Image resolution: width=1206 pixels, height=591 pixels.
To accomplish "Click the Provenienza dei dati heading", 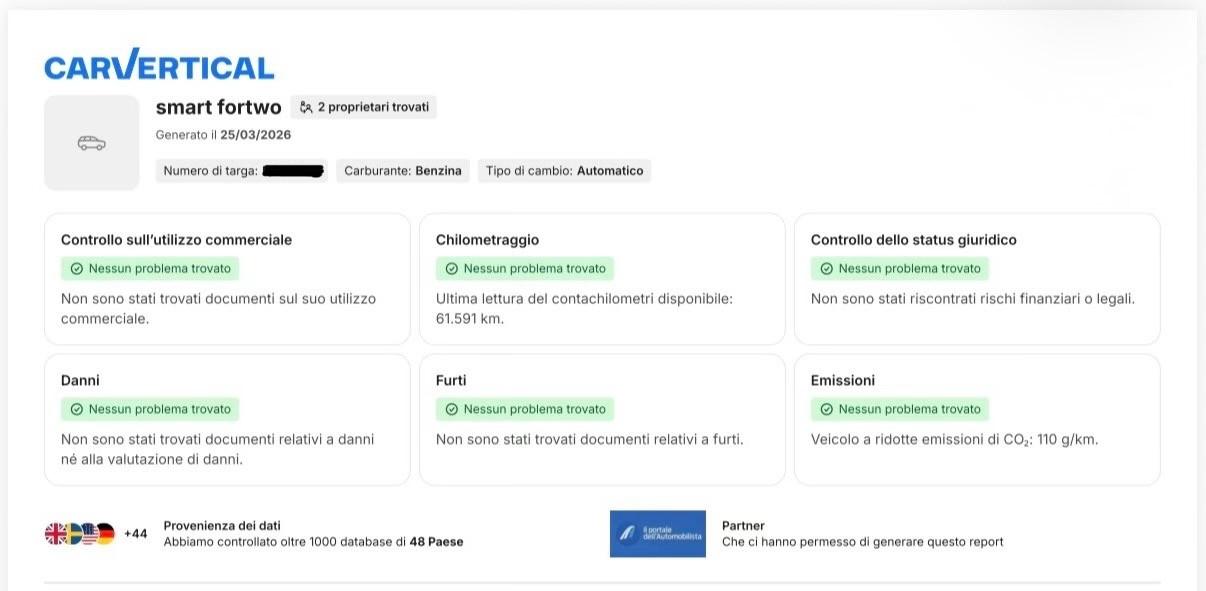I will click(222, 525).
